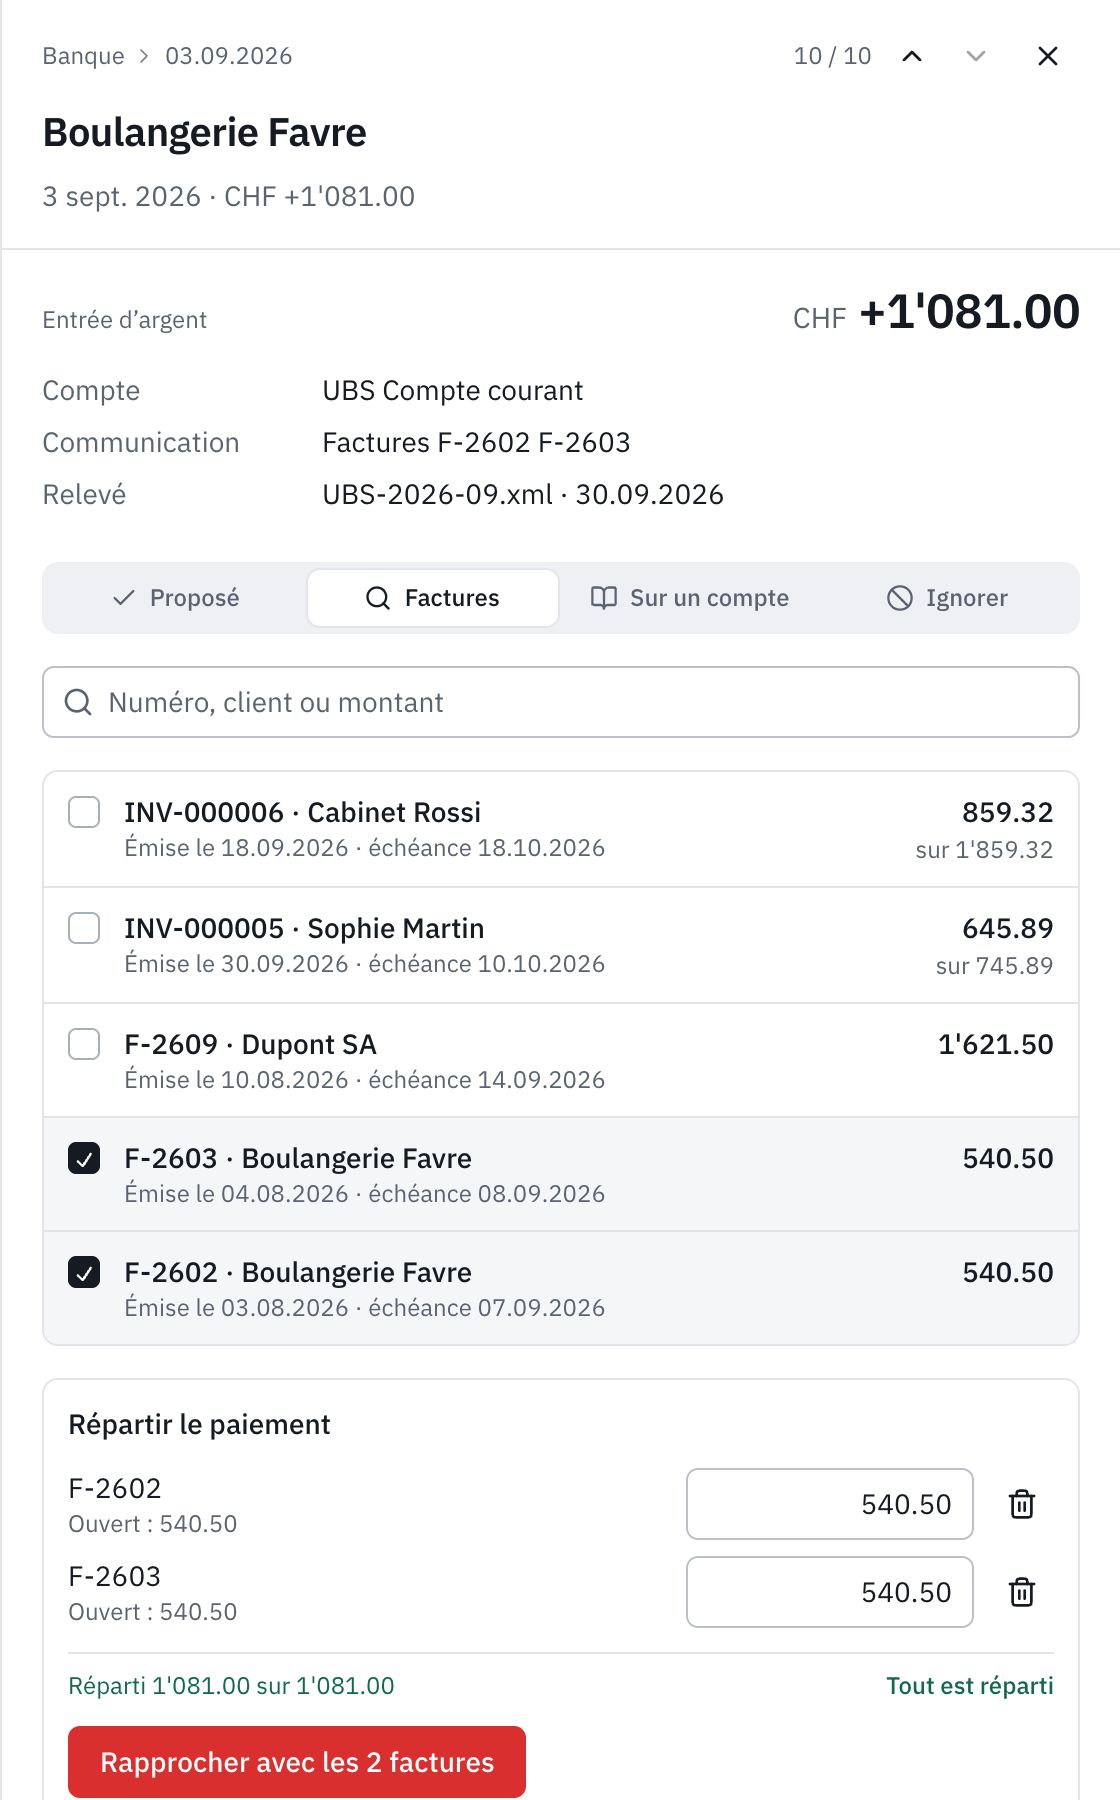Click the 540.50 amount in F-2602 invoice row
The width and height of the screenshot is (1120, 1800).
pos(1008,1272)
